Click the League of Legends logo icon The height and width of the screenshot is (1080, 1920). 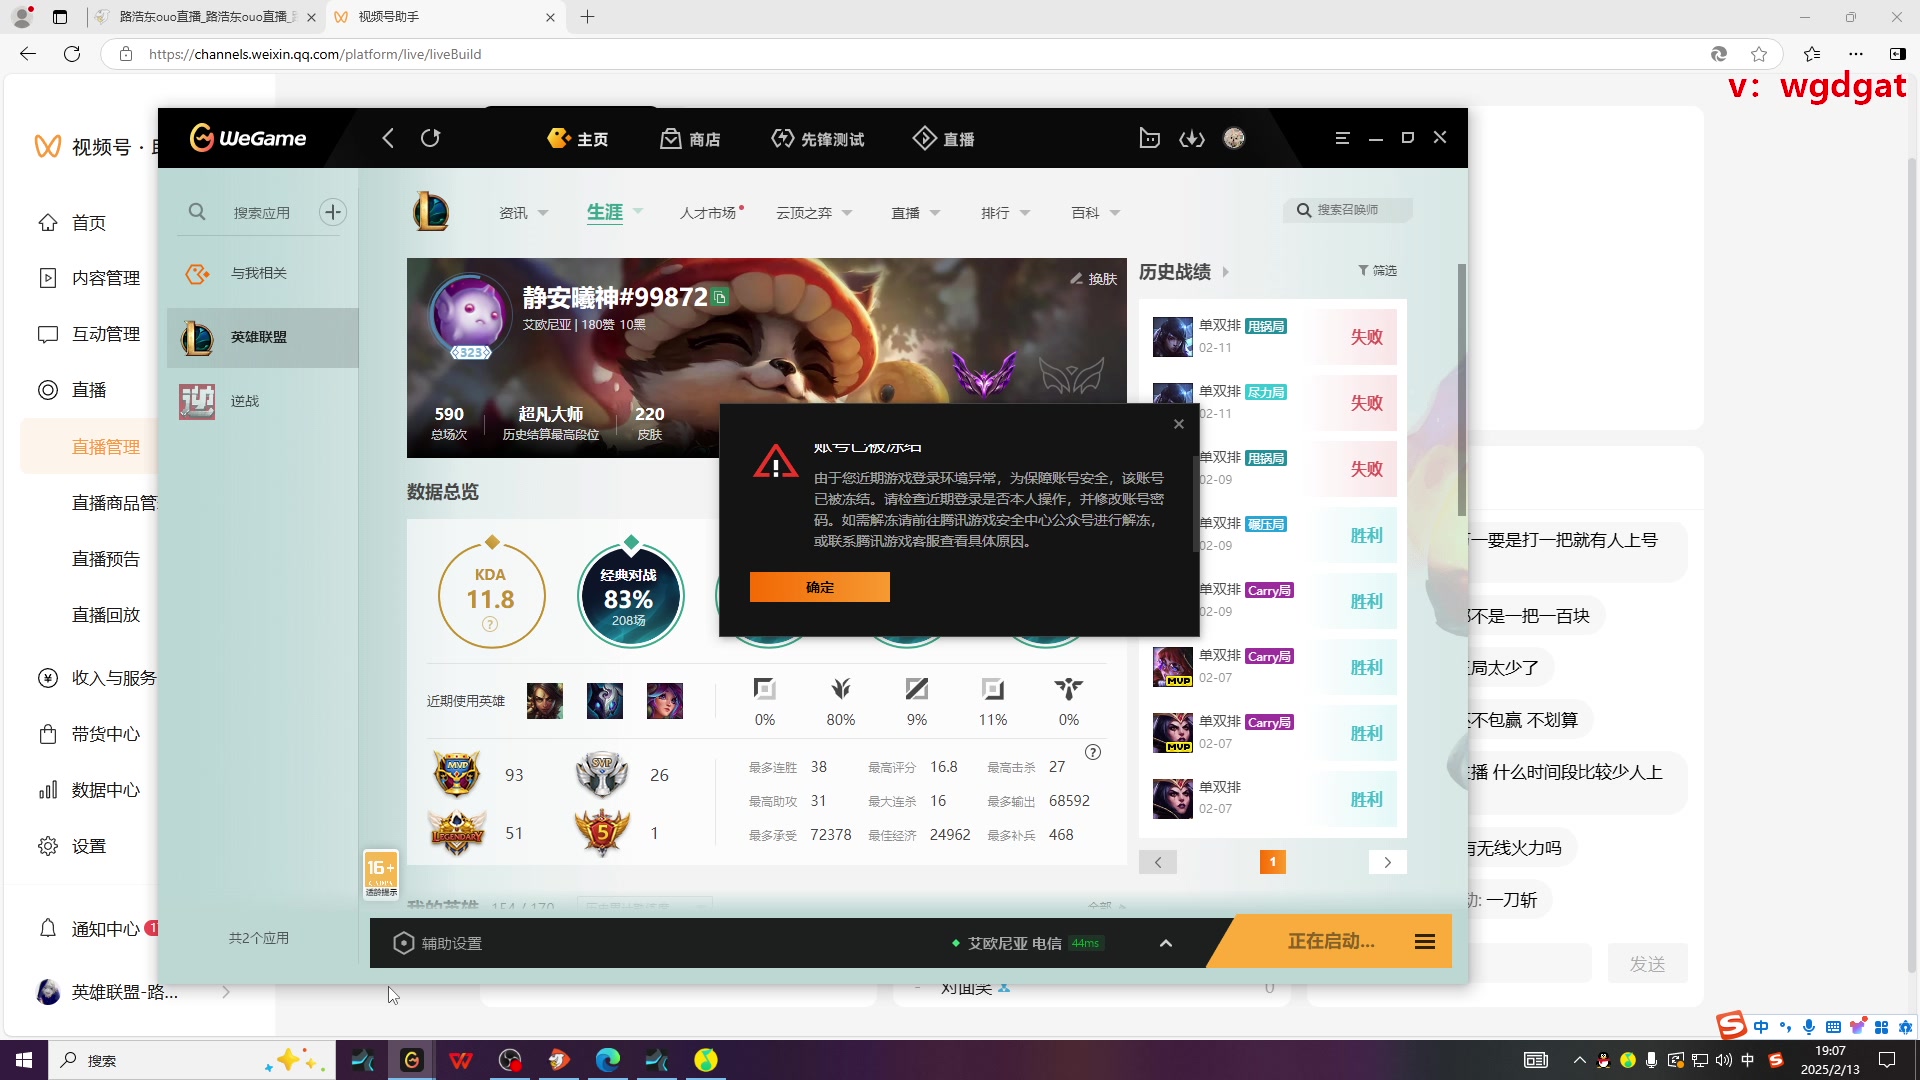point(431,212)
